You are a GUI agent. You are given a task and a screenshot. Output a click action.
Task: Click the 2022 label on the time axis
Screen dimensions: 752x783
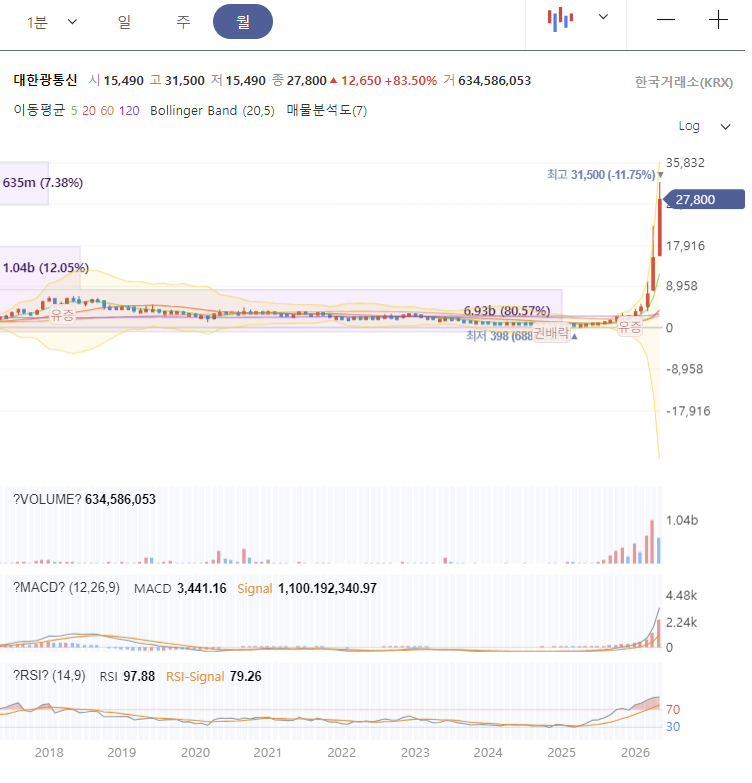tap(342, 753)
